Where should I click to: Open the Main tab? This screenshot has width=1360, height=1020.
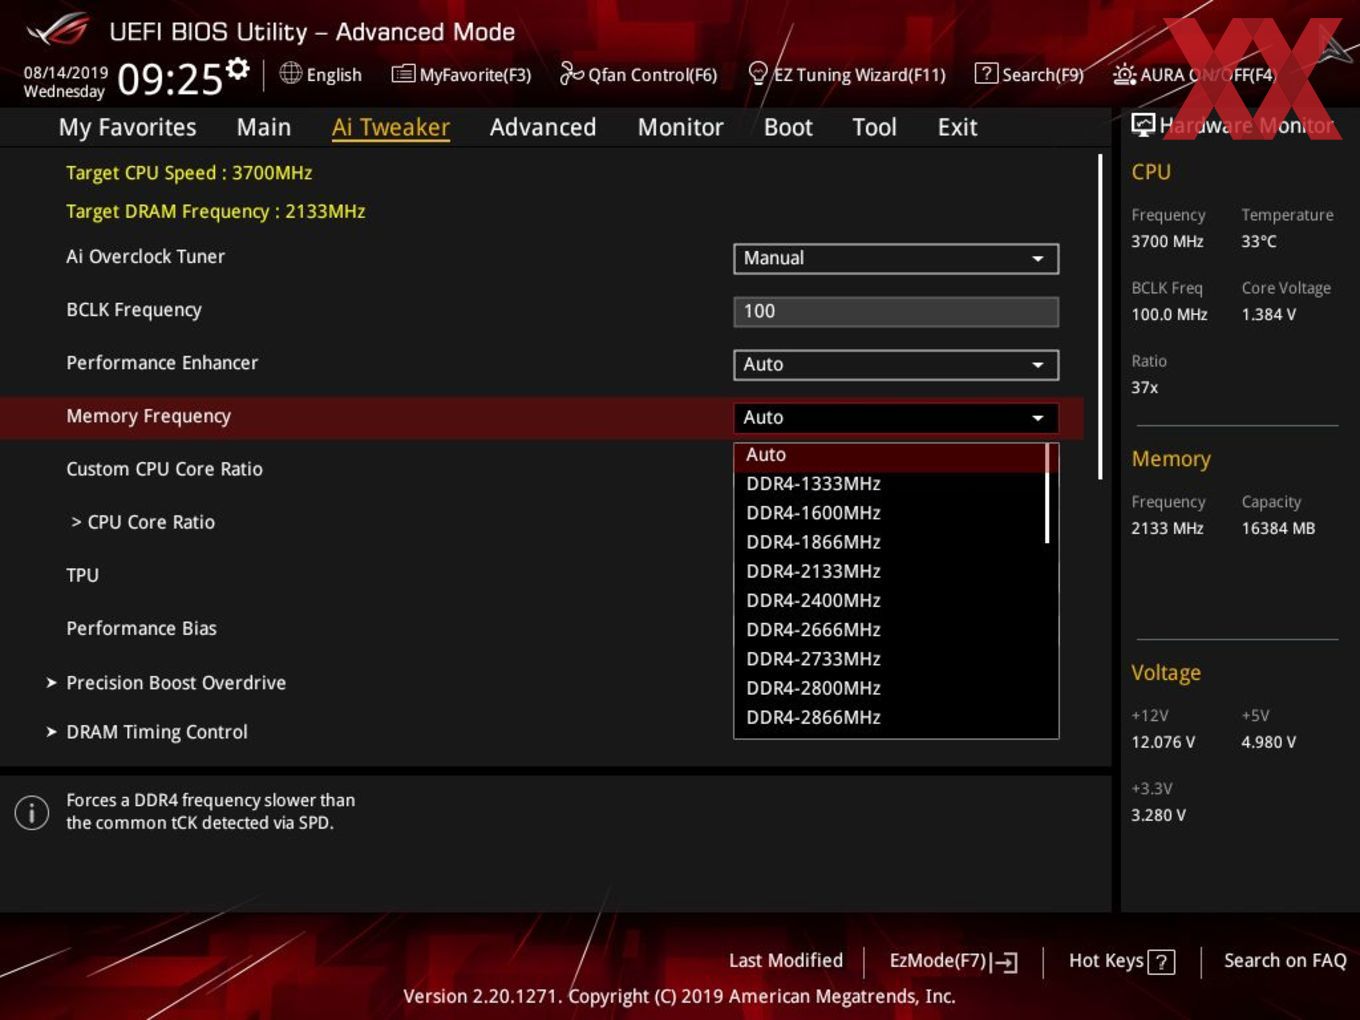(x=264, y=127)
